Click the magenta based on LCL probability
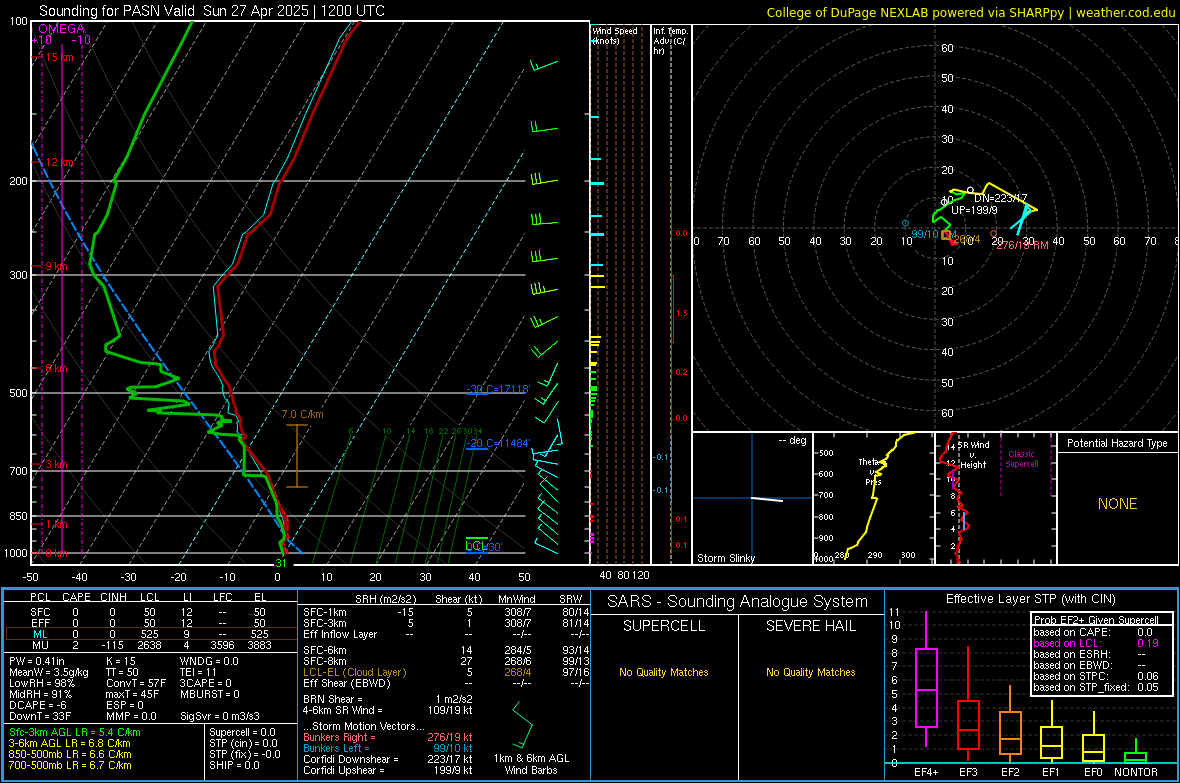 pos(1096,643)
